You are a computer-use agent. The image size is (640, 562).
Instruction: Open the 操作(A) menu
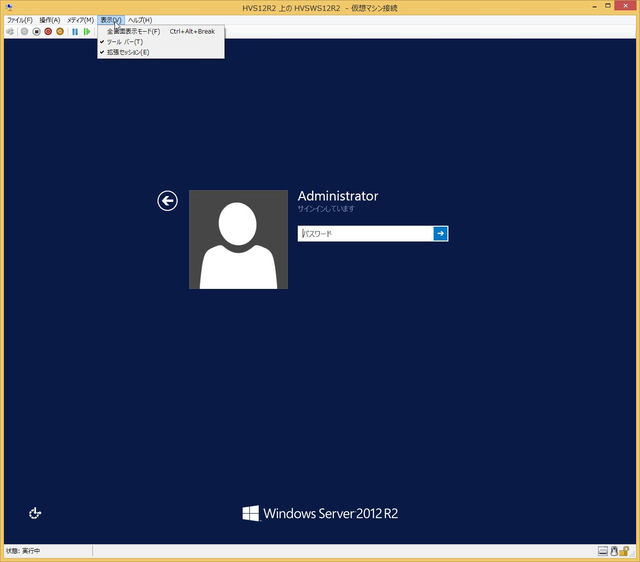50,20
